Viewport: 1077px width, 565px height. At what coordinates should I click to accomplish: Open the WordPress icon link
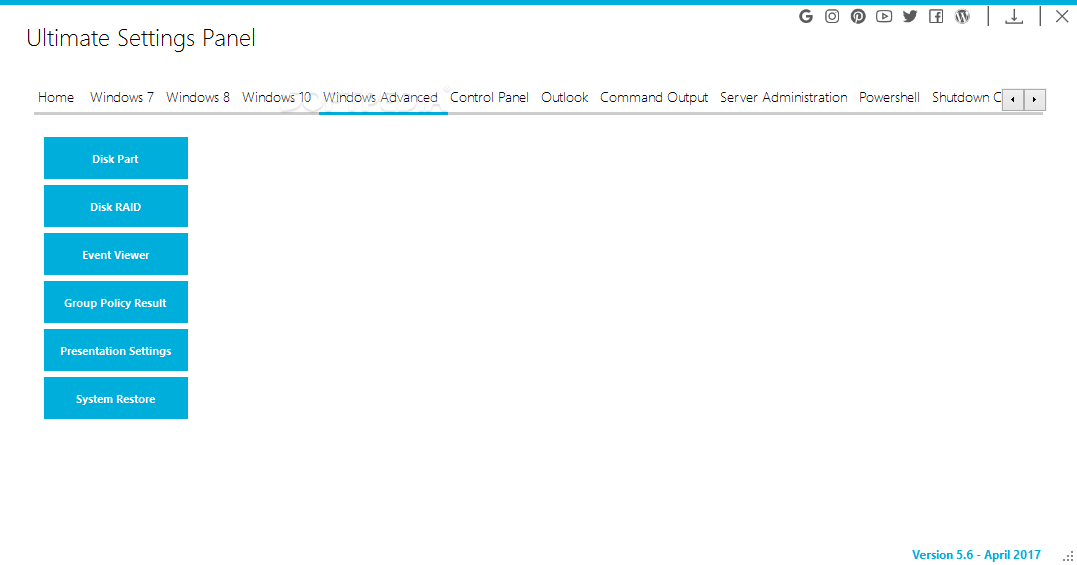(x=962, y=16)
